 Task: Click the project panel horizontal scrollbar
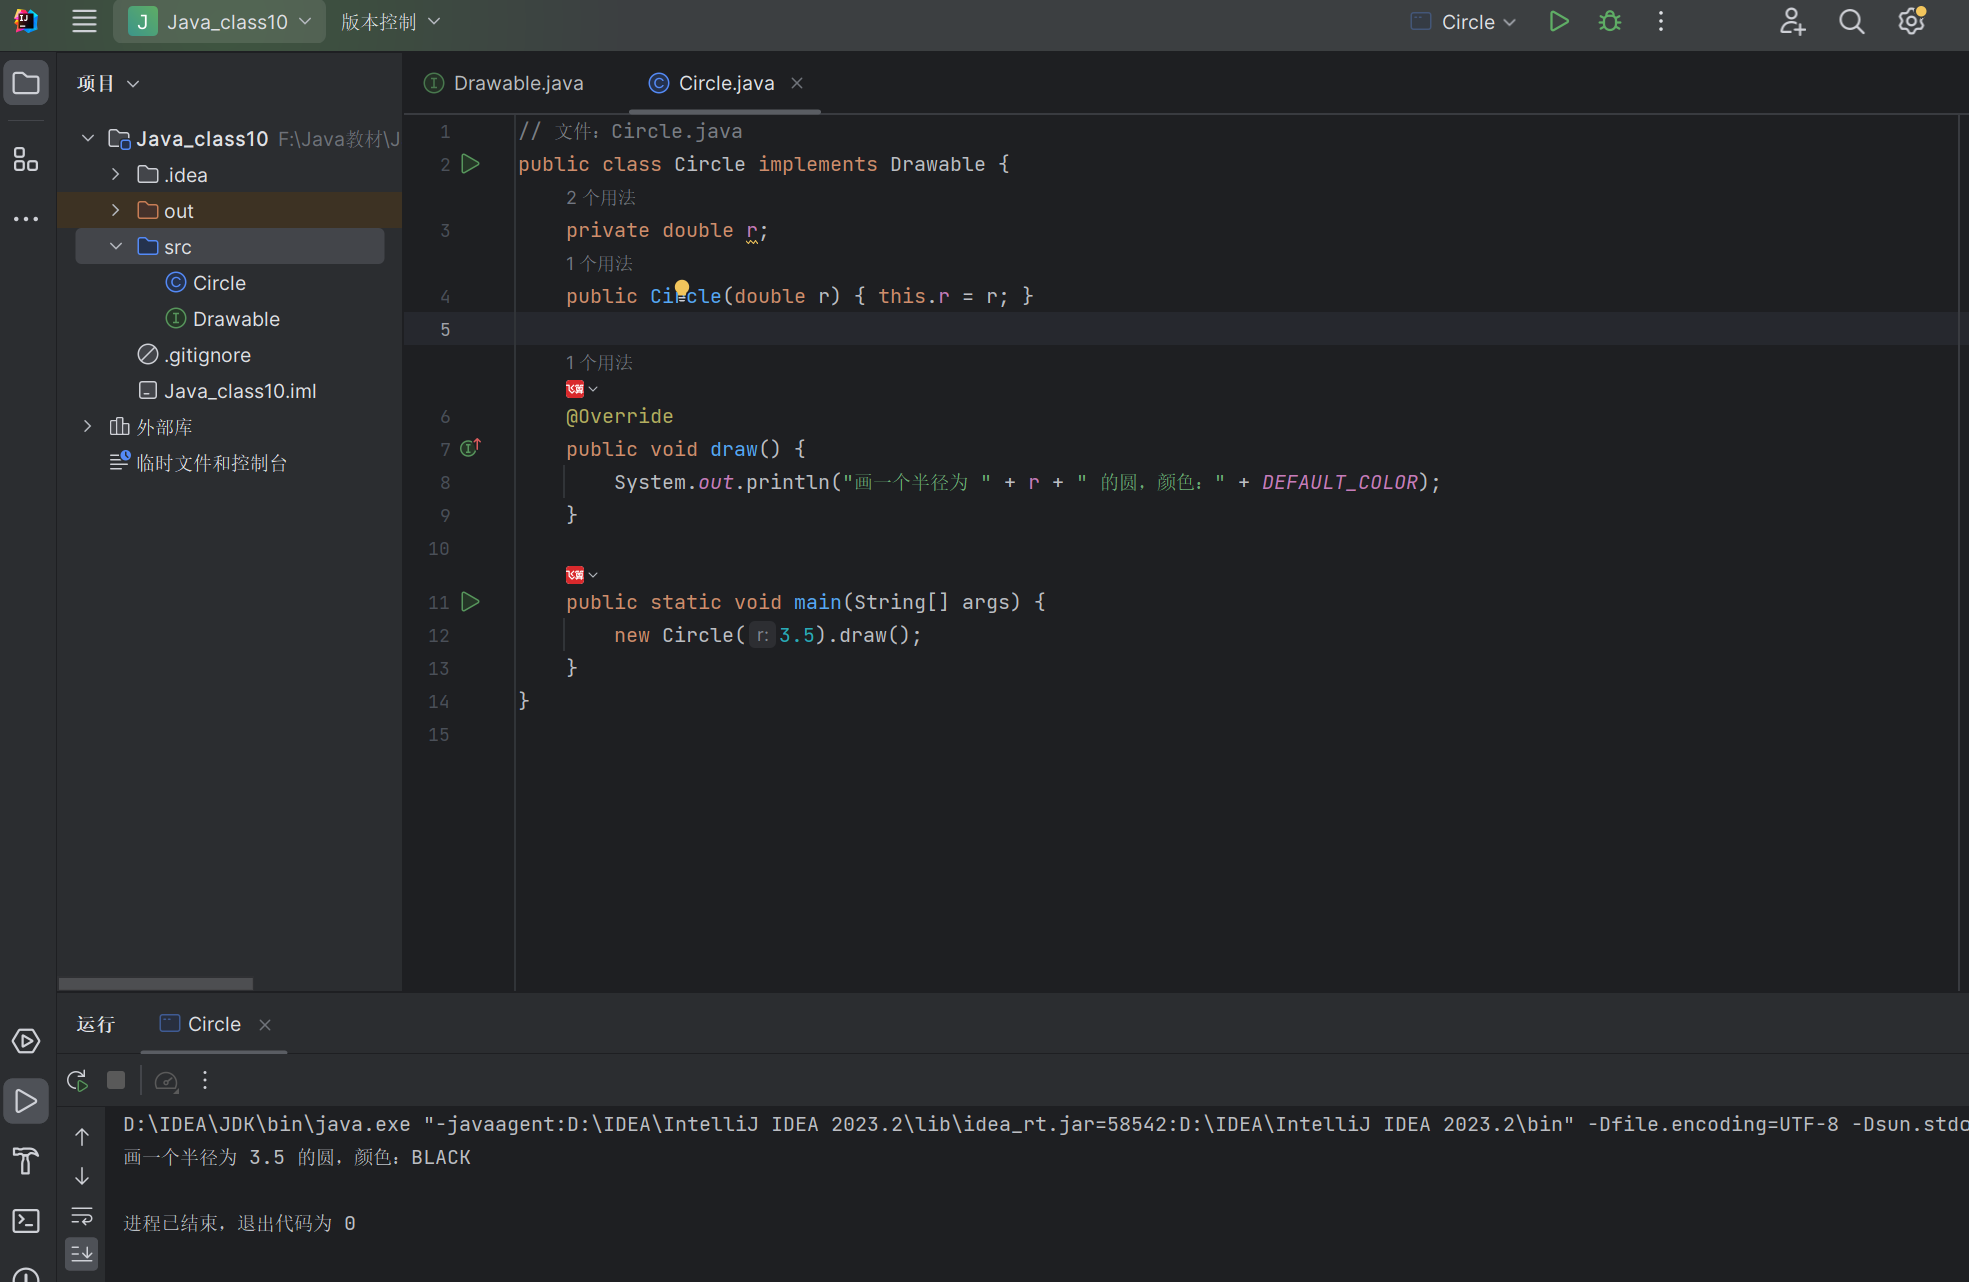tap(155, 983)
